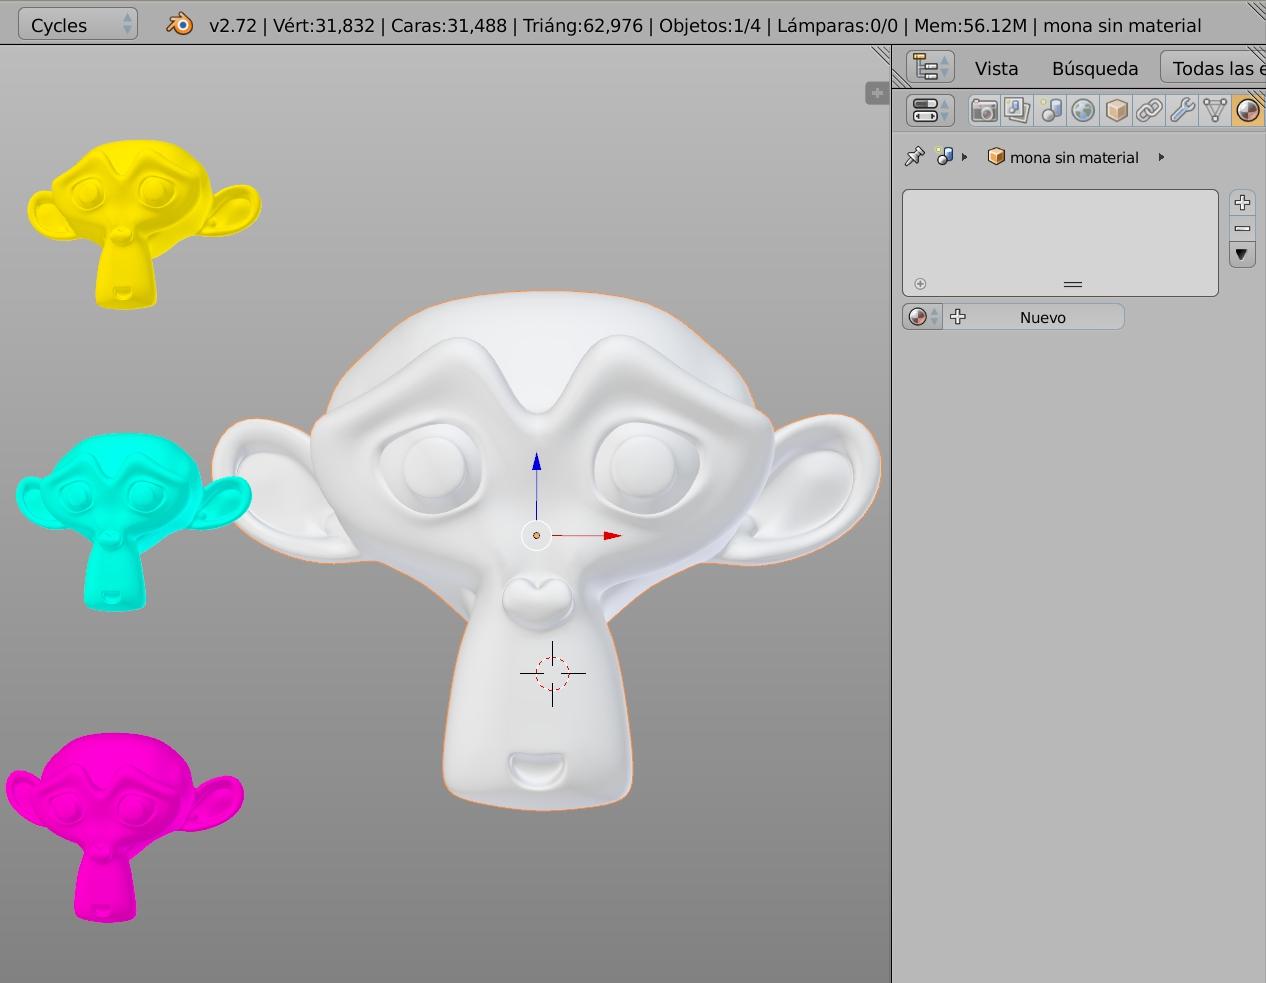
Task: Switch to the Object Data tab (triangle mesh)
Action: 1215,111
